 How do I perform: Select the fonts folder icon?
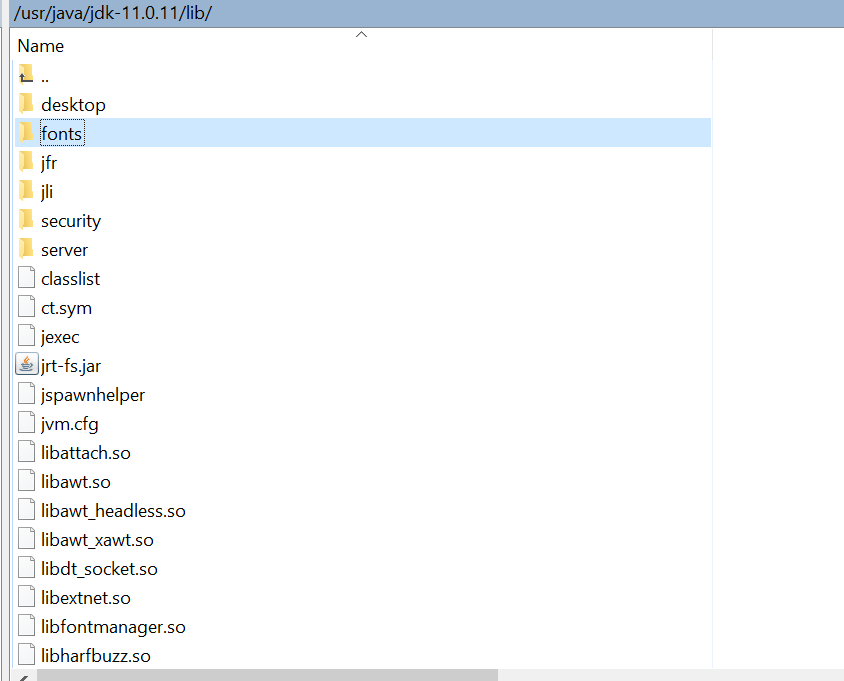point(27,132)
